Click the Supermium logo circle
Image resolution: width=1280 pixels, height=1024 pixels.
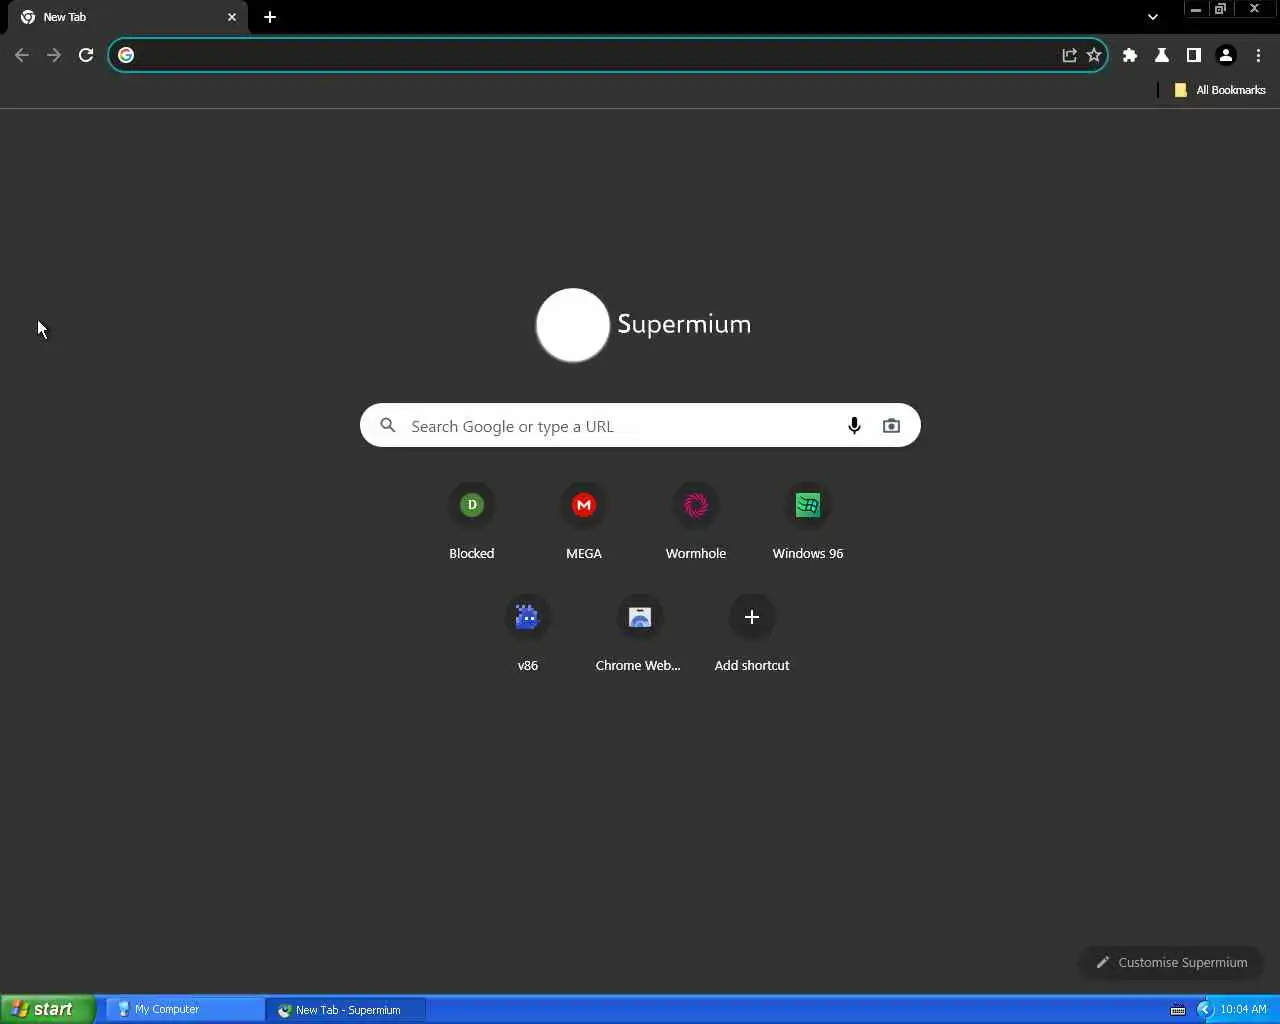[x=573, y=325]
